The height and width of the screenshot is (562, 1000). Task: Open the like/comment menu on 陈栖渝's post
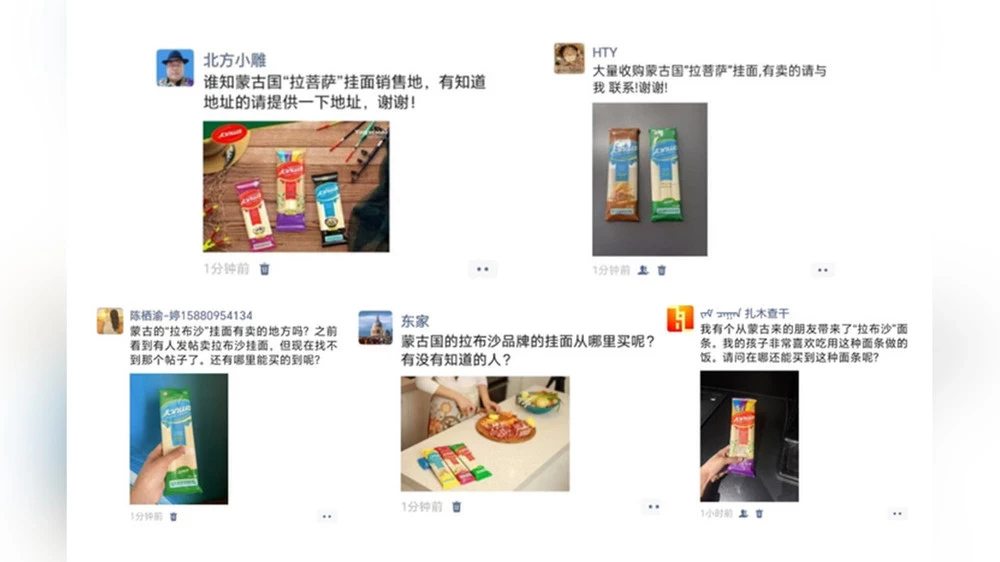327,517
